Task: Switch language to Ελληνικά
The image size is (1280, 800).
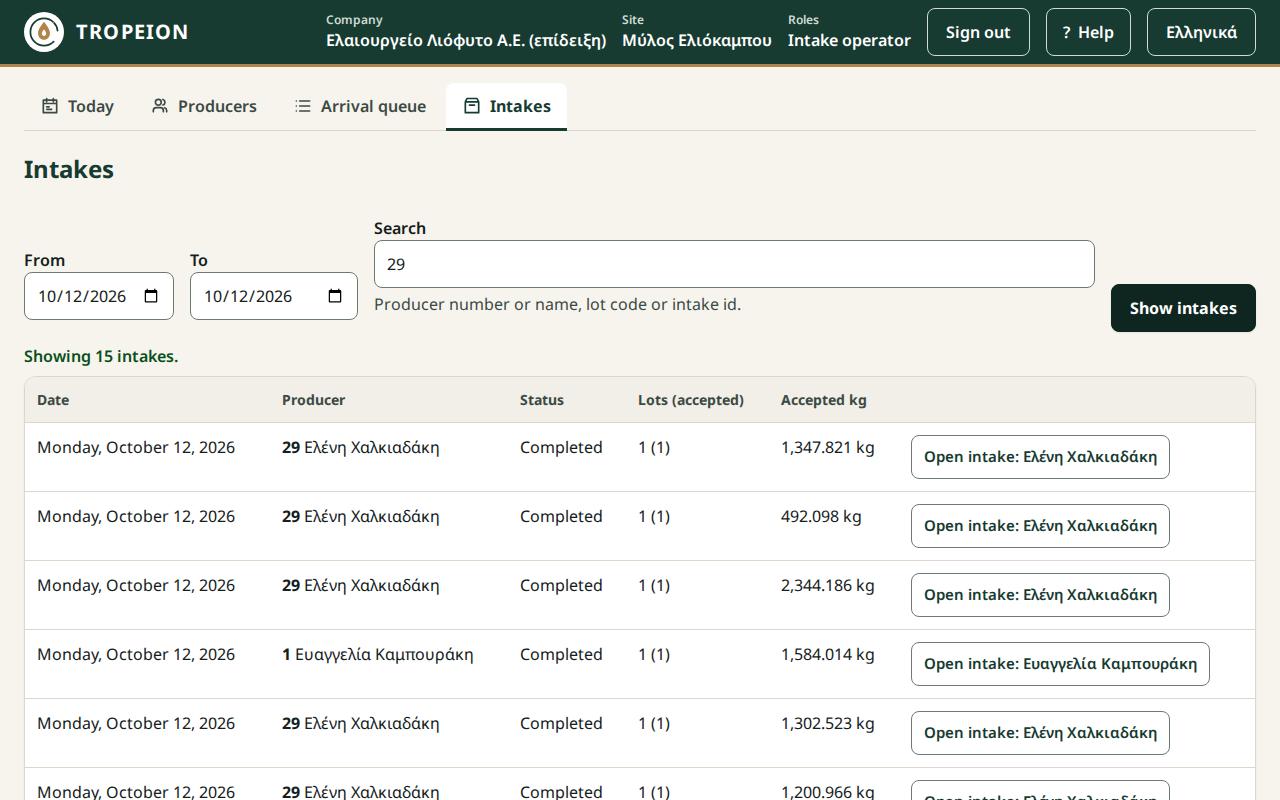Action: 1201,32
